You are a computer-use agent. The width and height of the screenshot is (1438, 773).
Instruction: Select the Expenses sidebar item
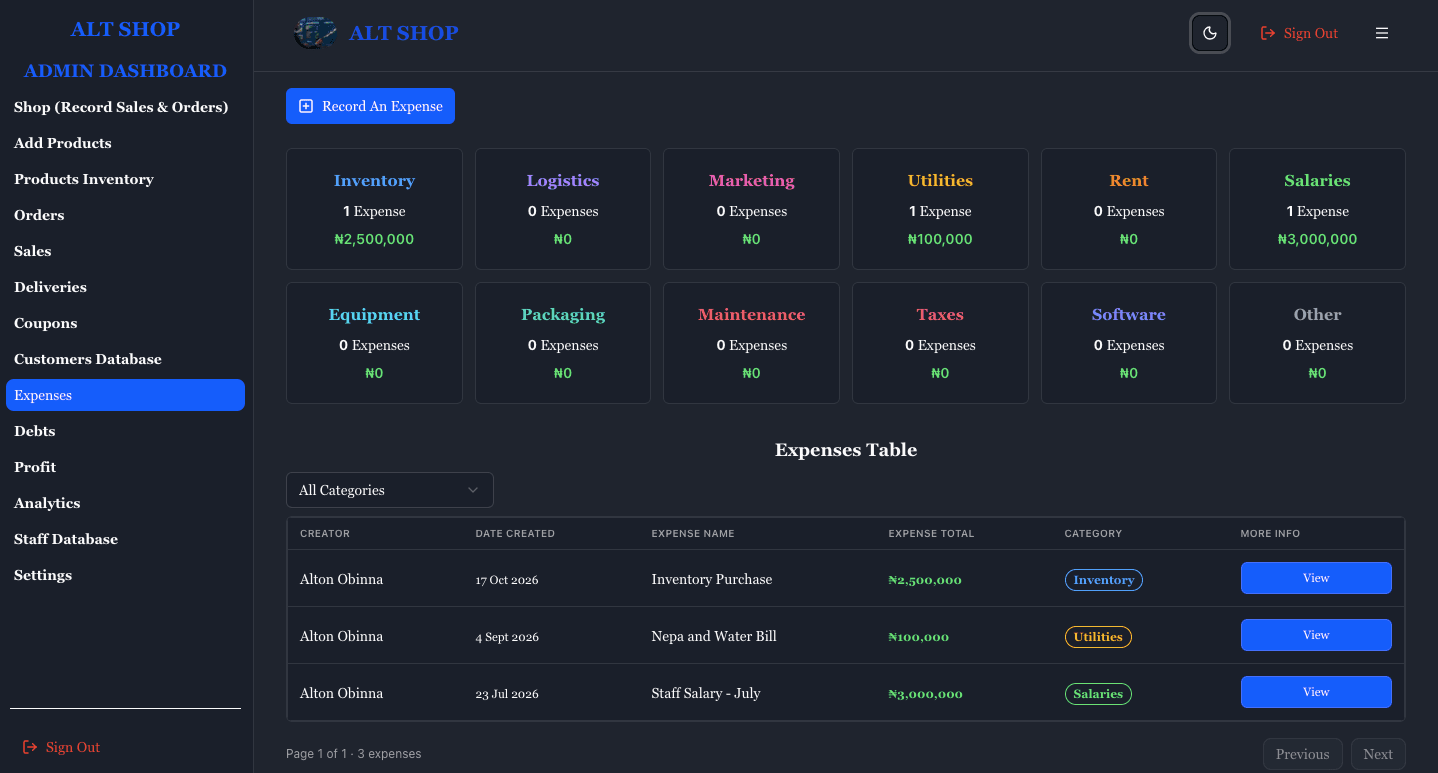point(125,395)
